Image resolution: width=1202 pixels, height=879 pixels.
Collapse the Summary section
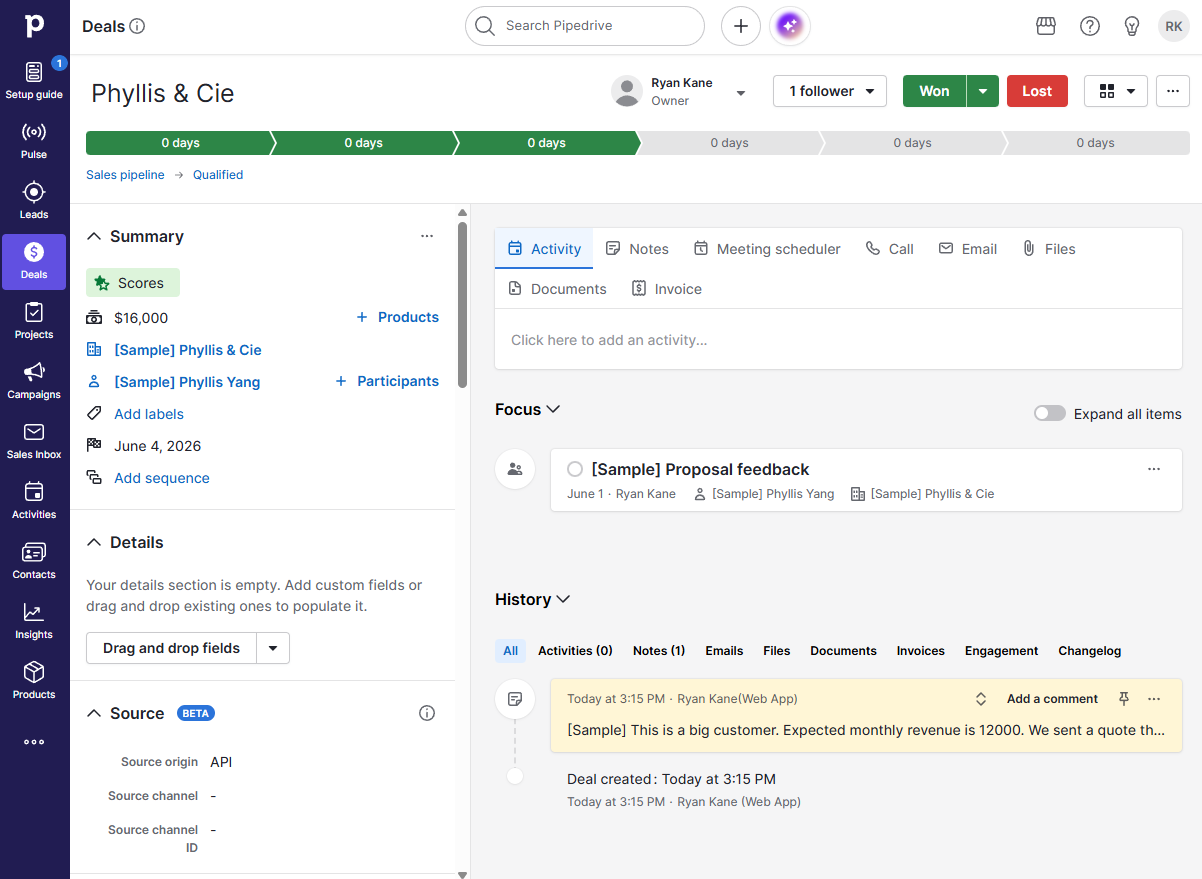coord(94,237)
